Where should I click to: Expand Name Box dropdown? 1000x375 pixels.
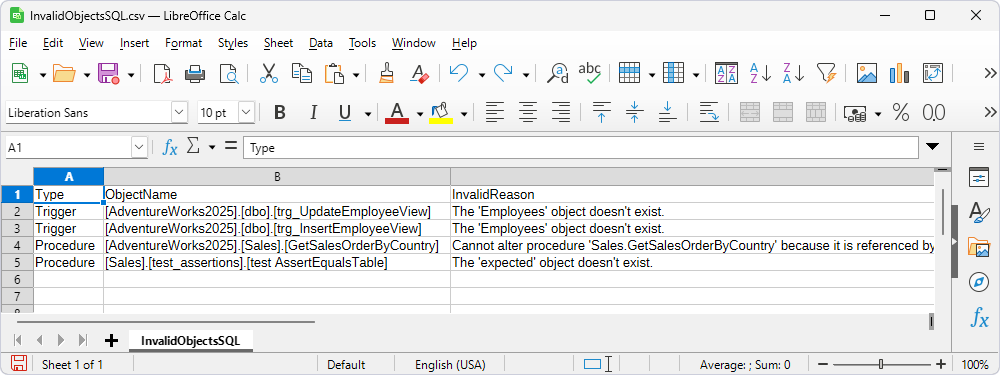click(140, 147)
